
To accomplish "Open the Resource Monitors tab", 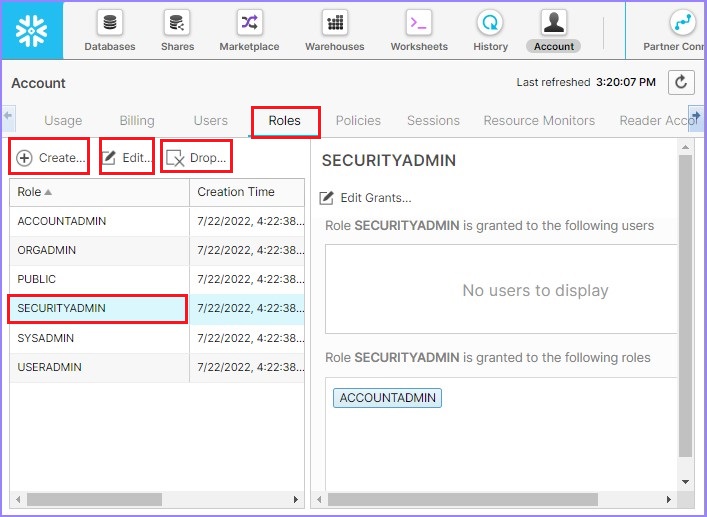I will point(539,120).
